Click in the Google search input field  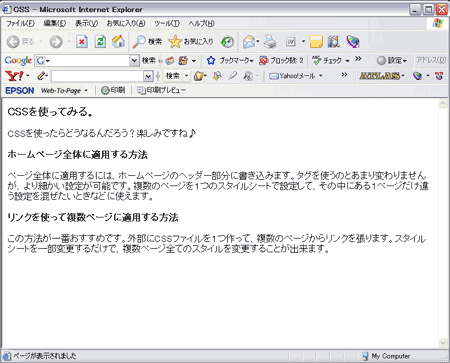[87, 61]
